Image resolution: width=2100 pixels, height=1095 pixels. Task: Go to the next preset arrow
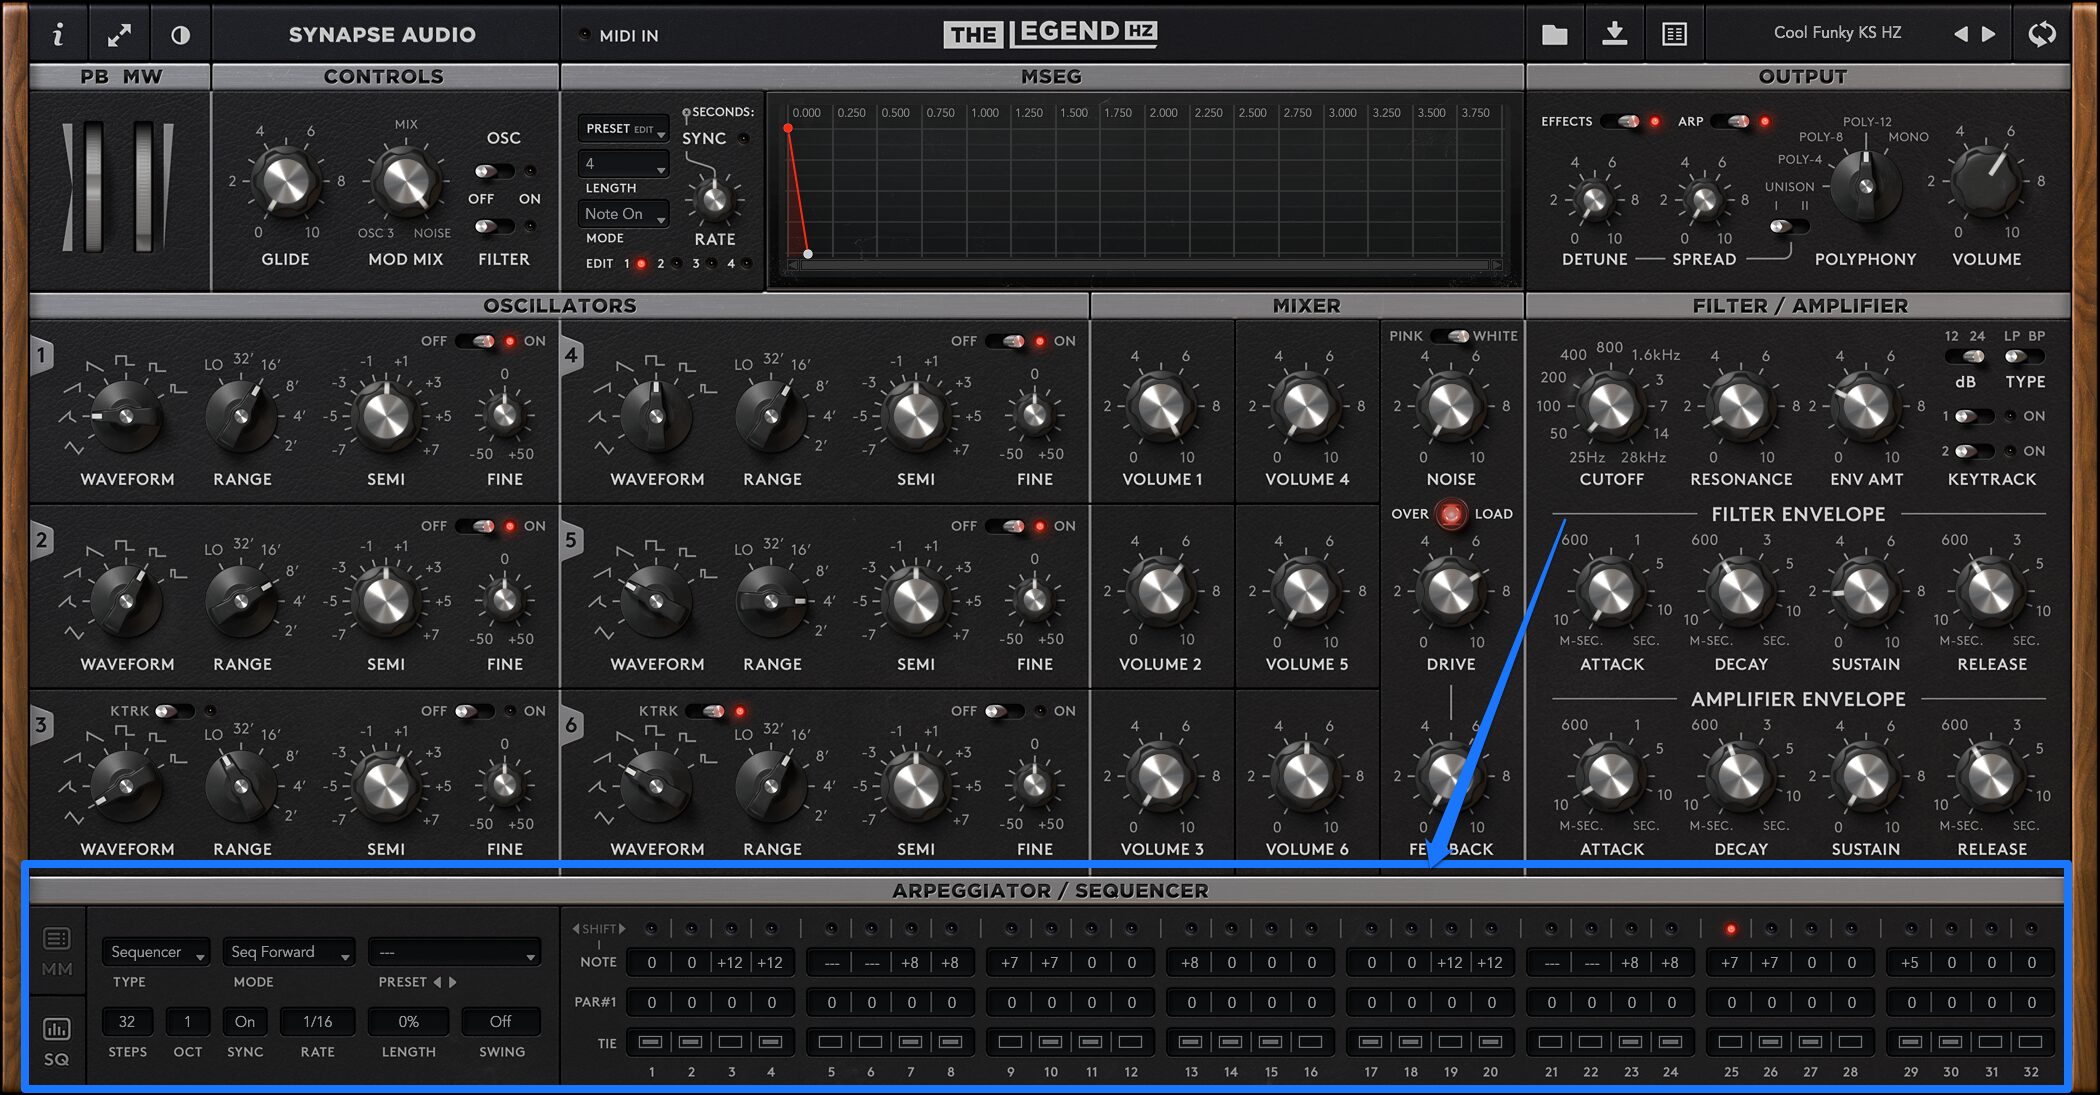(x=1989, y=34)
